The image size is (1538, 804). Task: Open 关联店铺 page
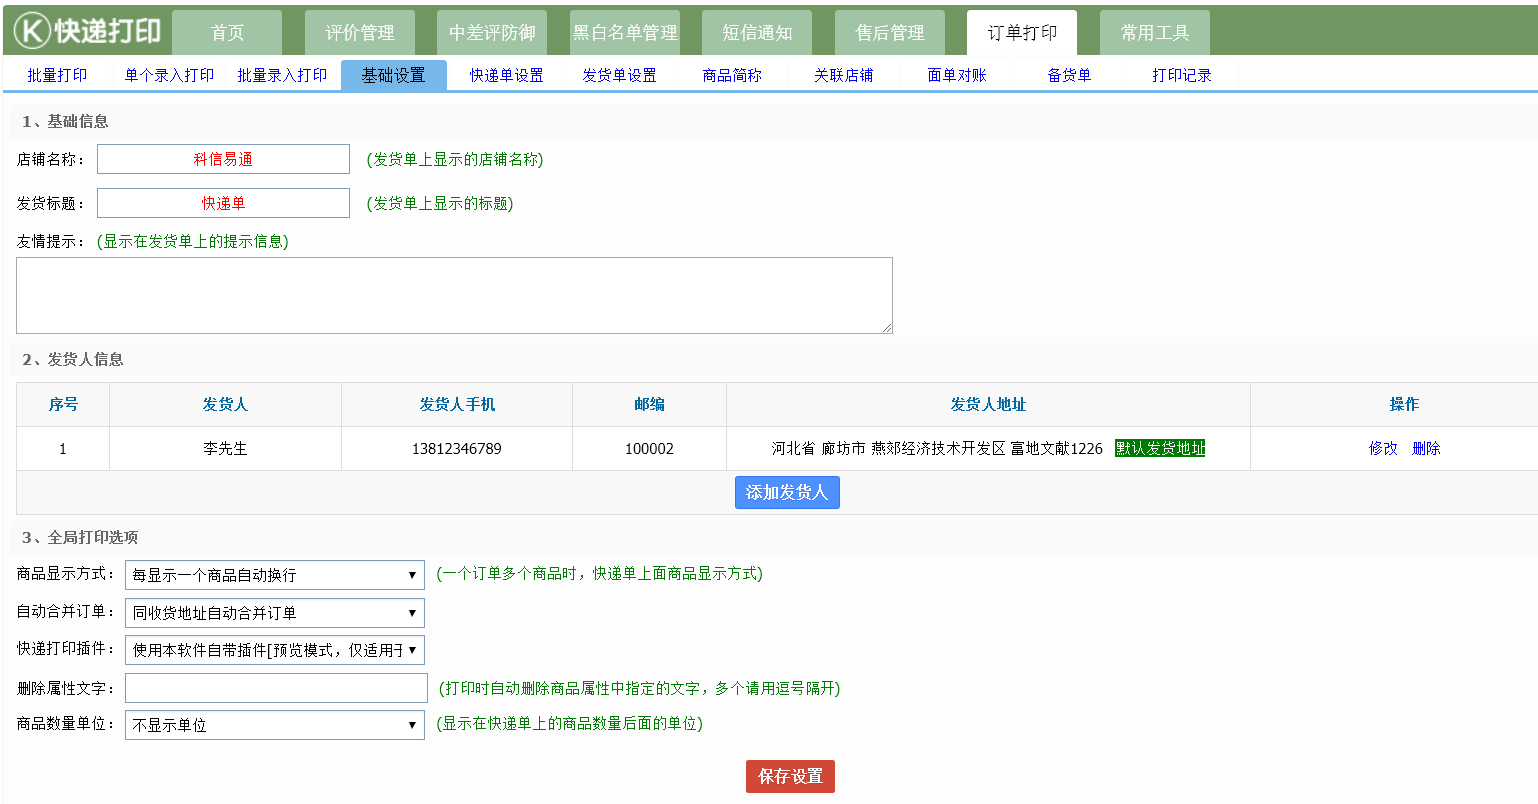pos(844,75)
